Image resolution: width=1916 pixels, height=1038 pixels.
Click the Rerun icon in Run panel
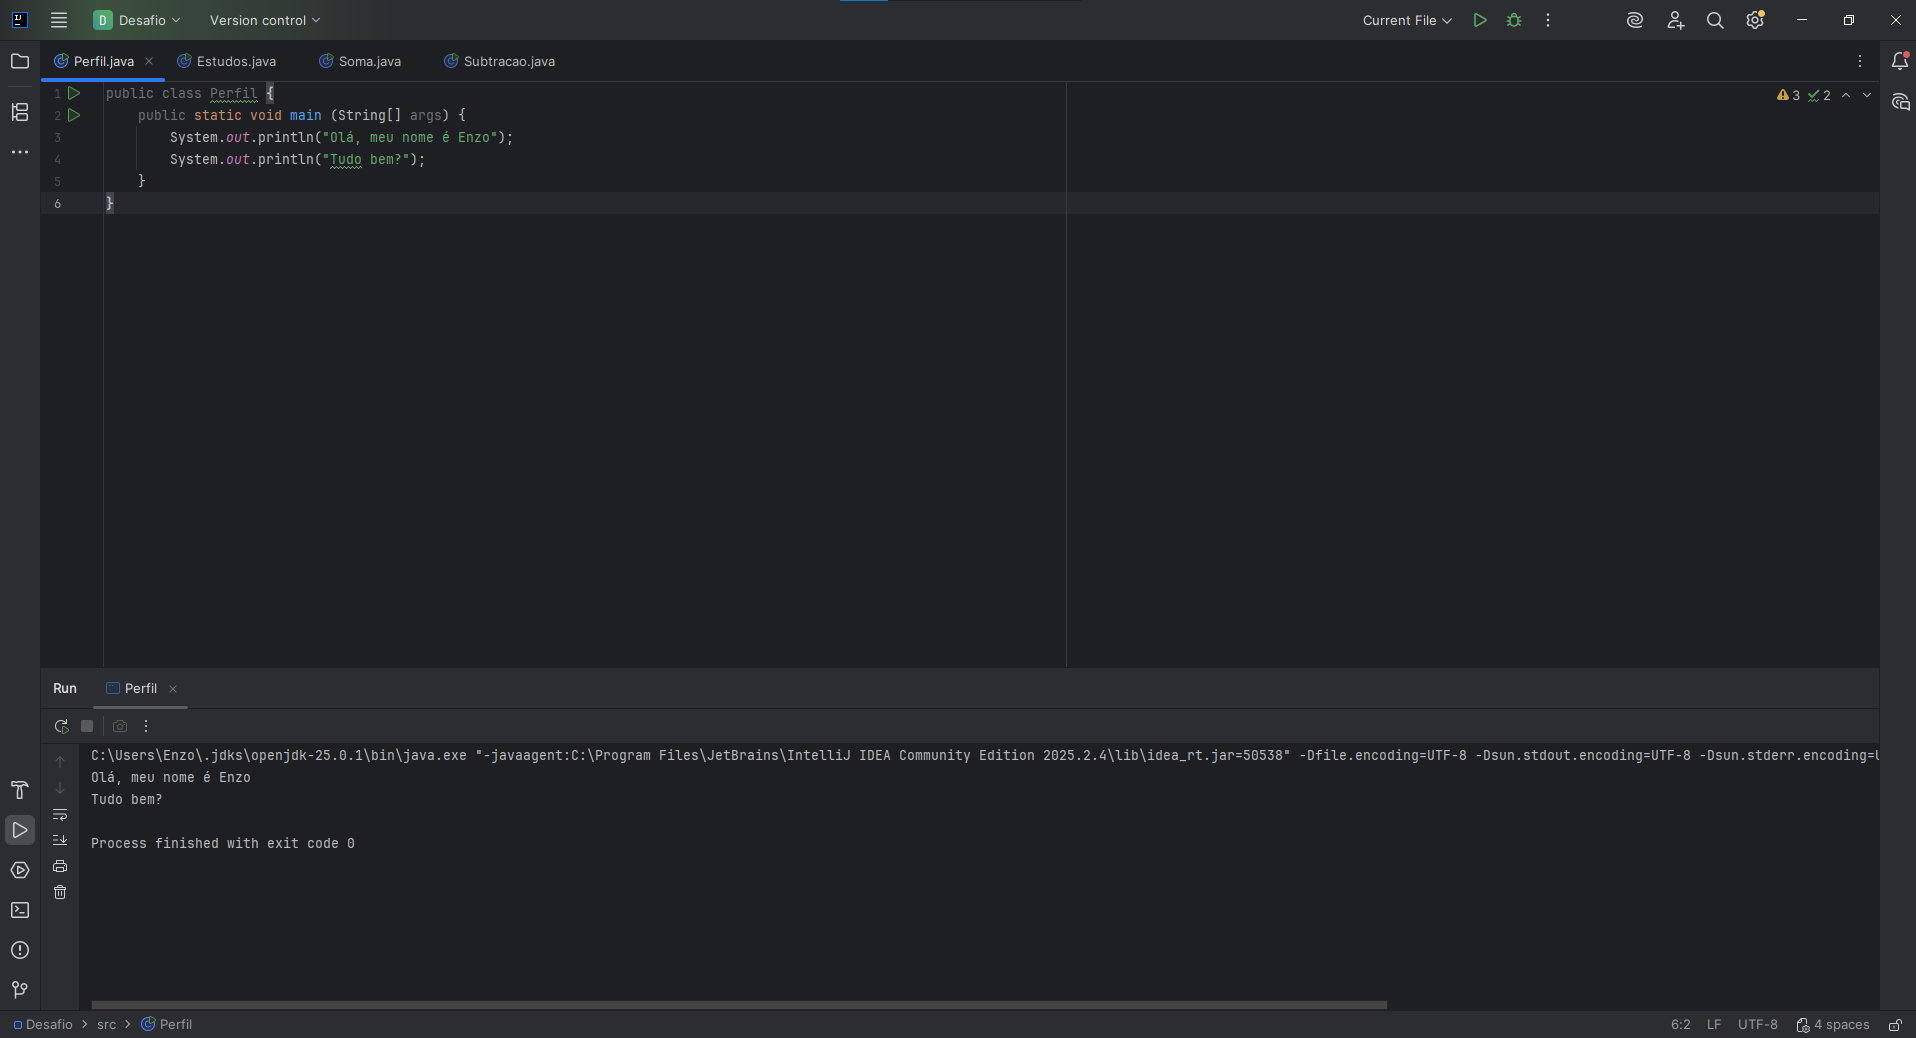pos(61,727)
